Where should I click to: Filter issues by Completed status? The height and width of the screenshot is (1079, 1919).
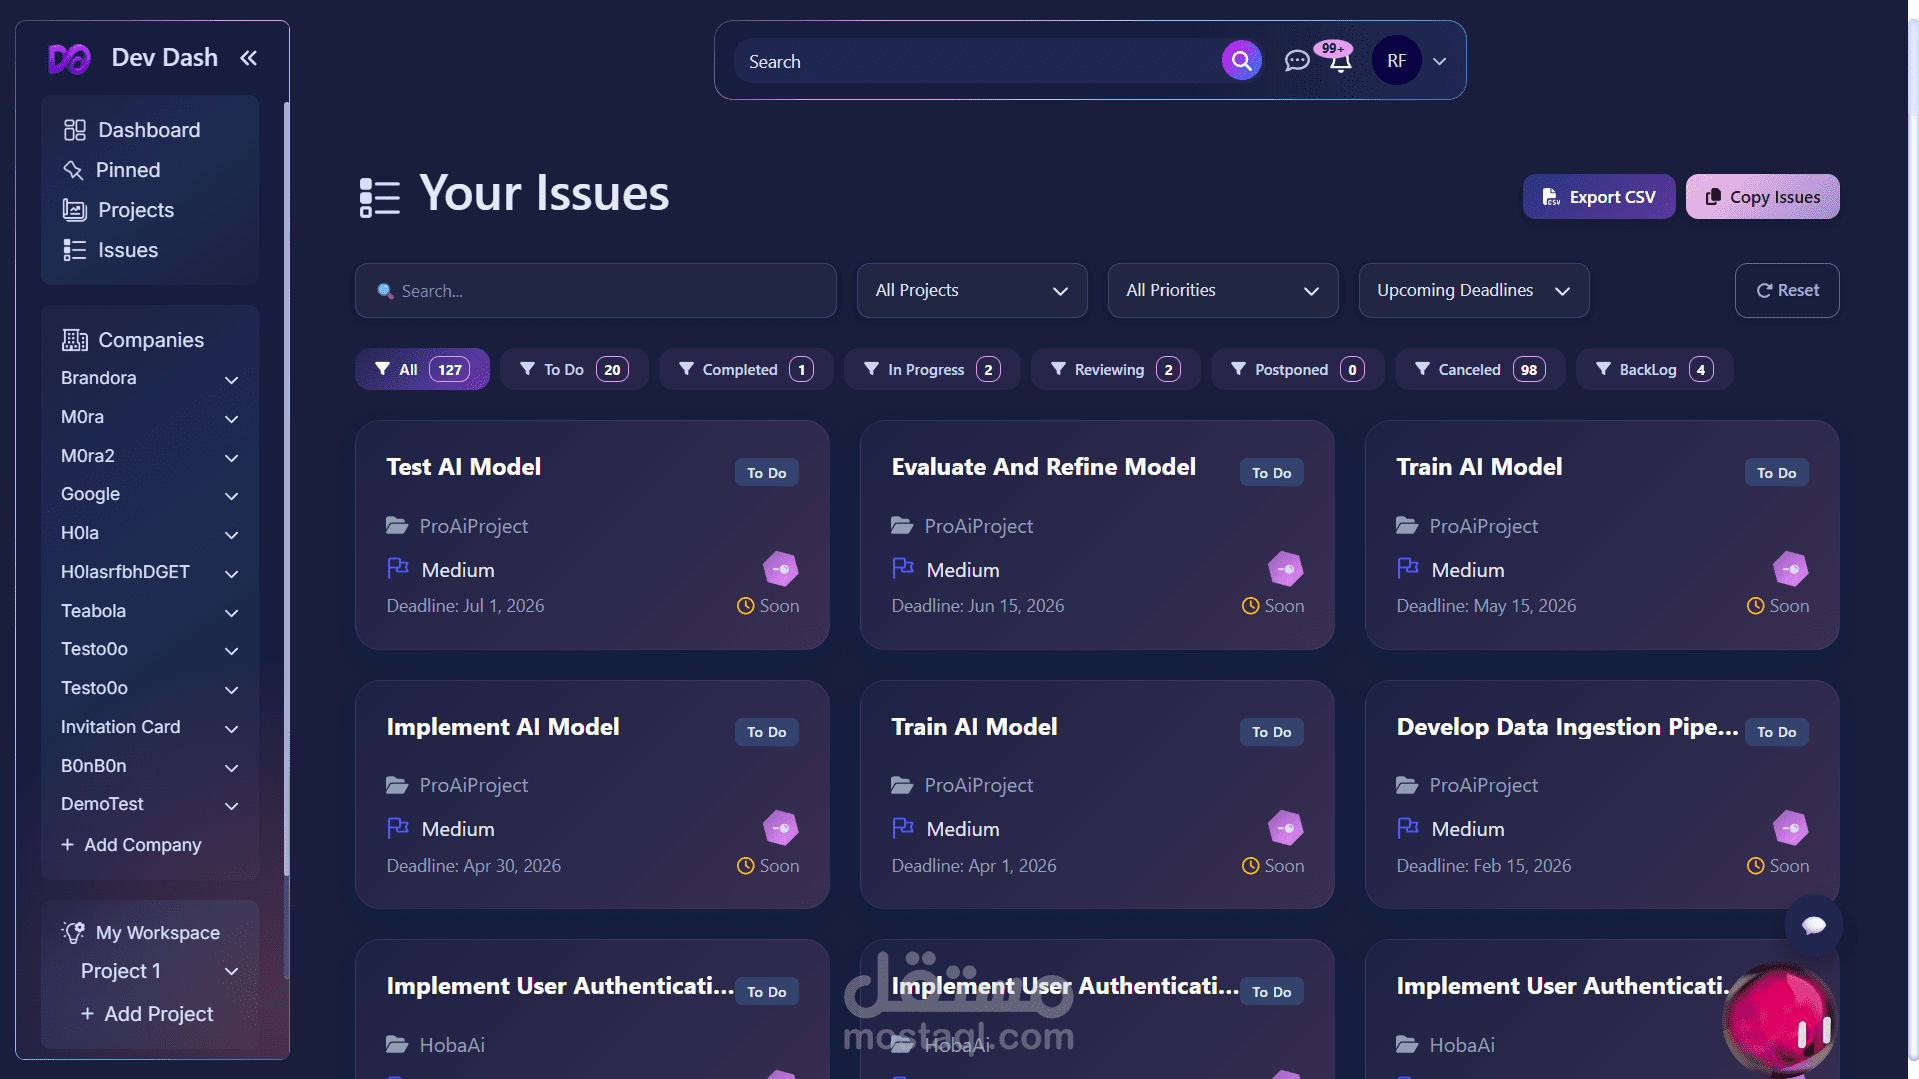[746, 369]
